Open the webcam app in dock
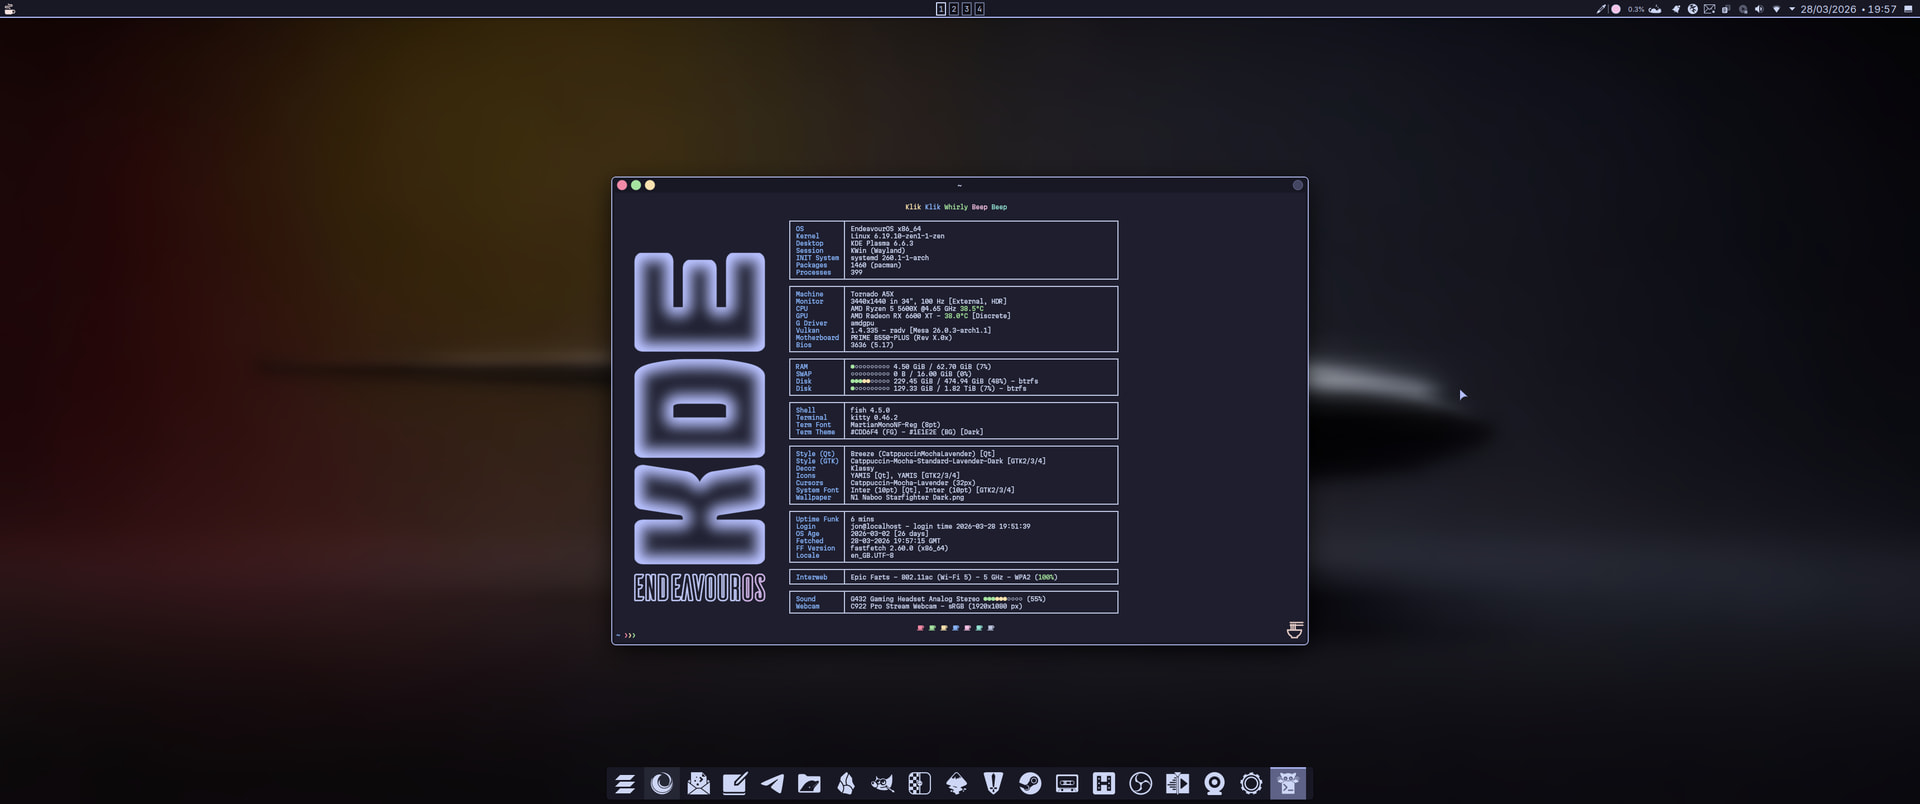The image size is (1920, 804). [1214, 784]
